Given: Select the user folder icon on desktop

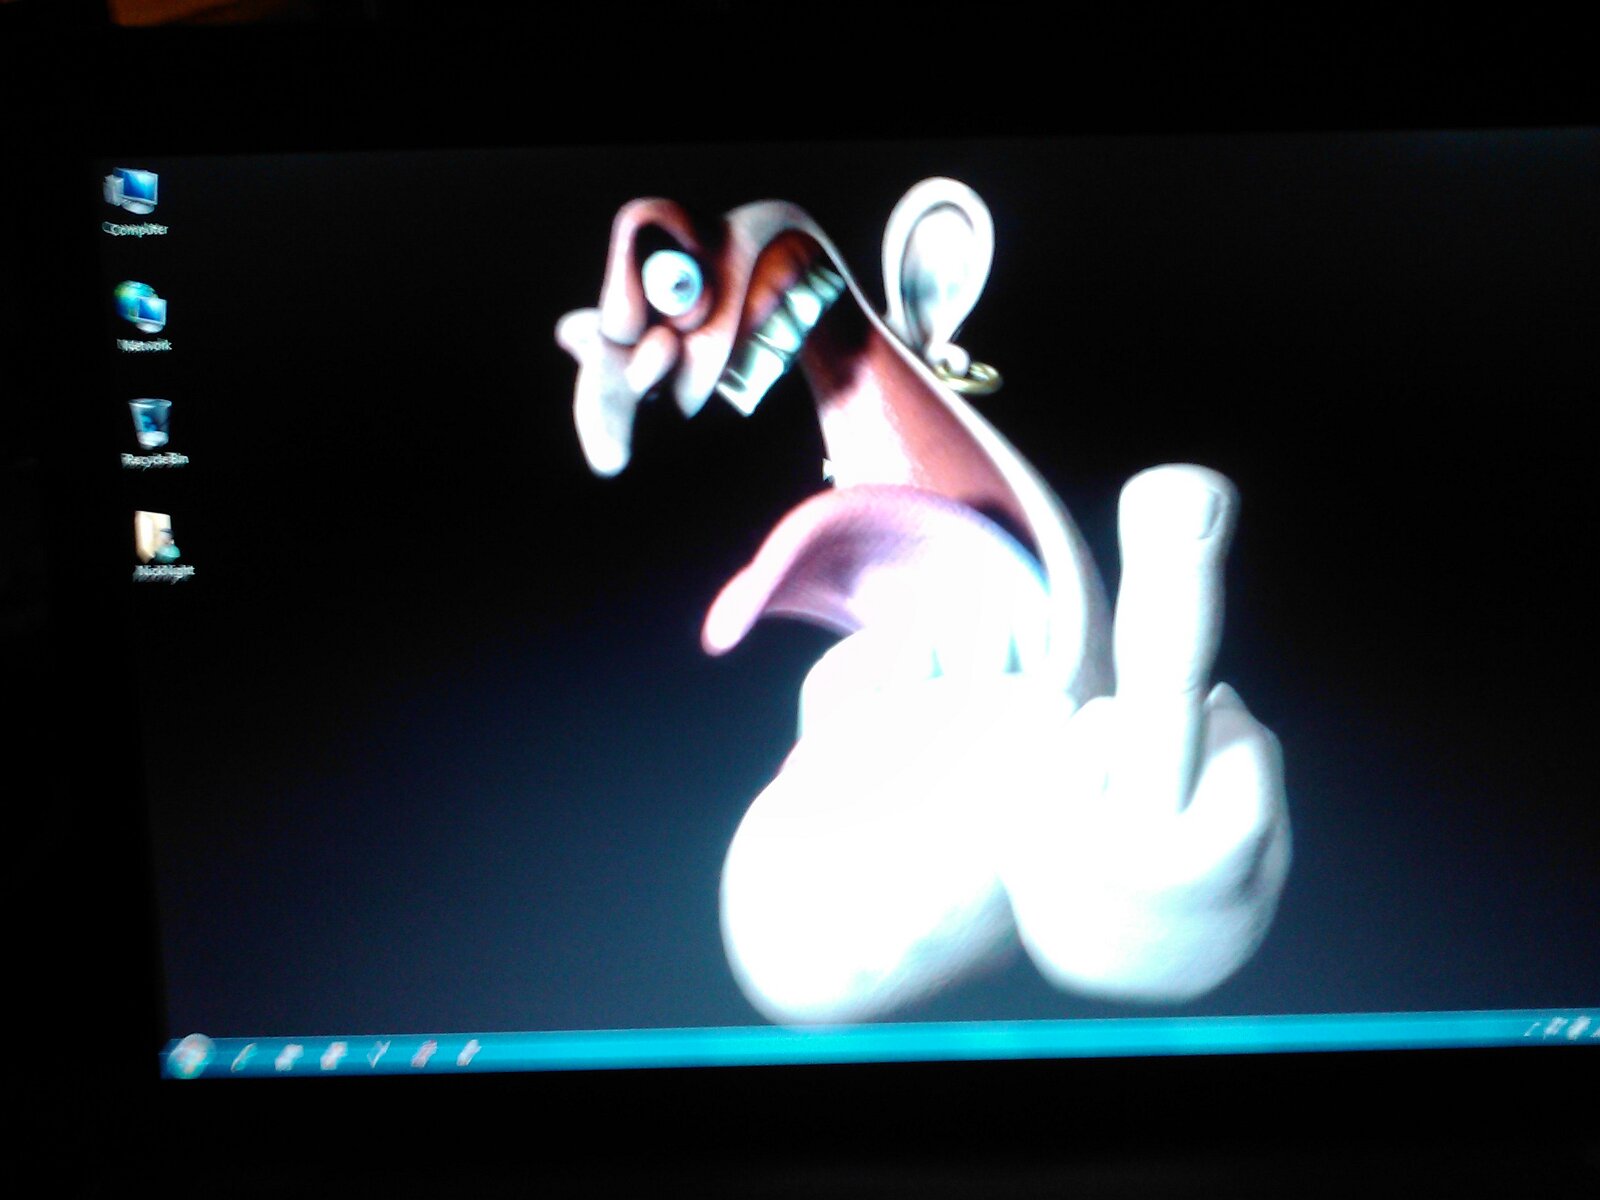Looking at the screenshot, I should pyautogui.click(x=157, y=536).
